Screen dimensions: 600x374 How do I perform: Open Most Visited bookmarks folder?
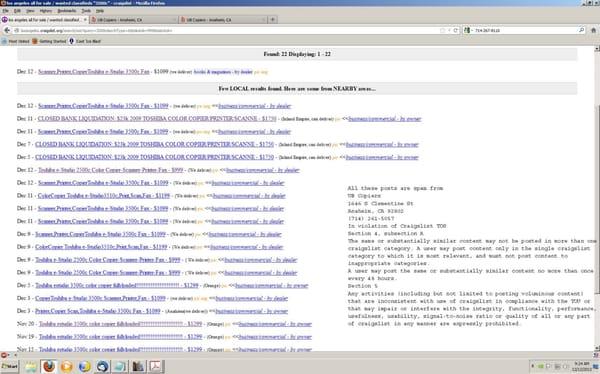click(15, 41)
